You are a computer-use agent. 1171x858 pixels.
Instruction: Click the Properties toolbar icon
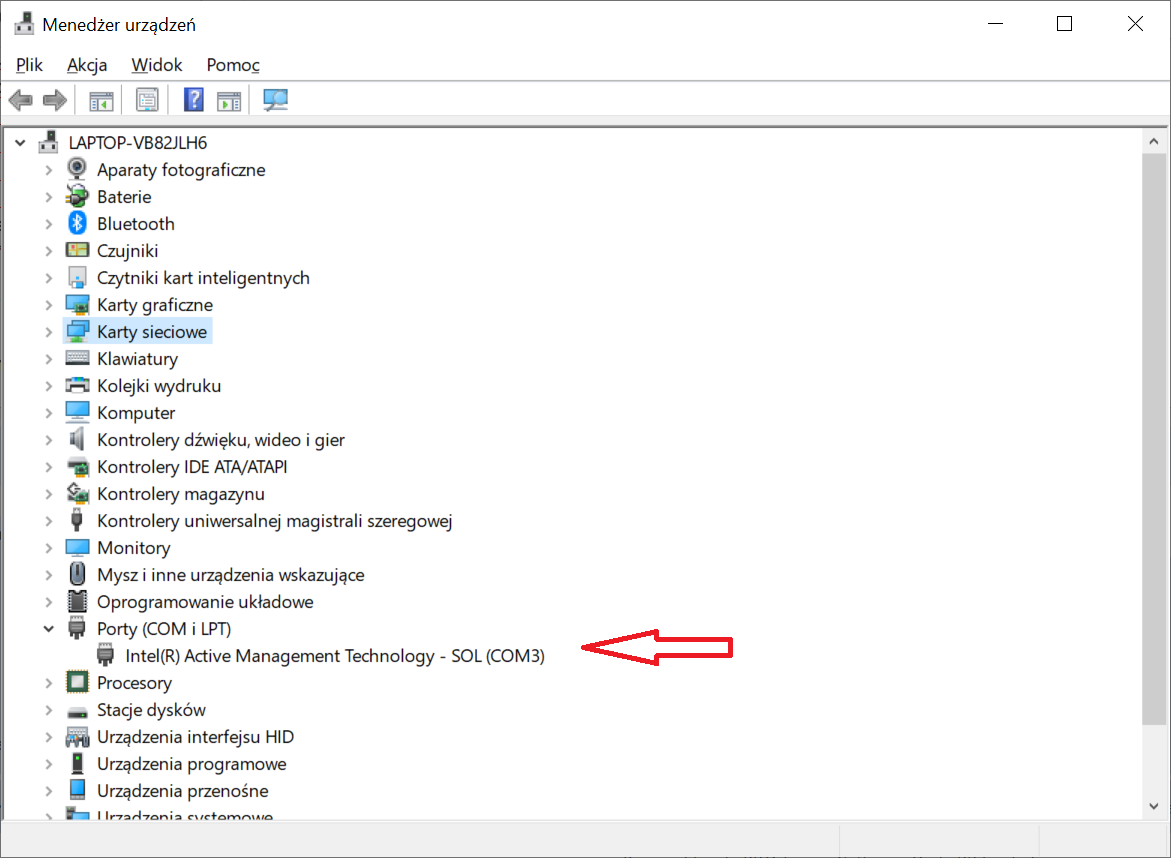pos(147,100)
